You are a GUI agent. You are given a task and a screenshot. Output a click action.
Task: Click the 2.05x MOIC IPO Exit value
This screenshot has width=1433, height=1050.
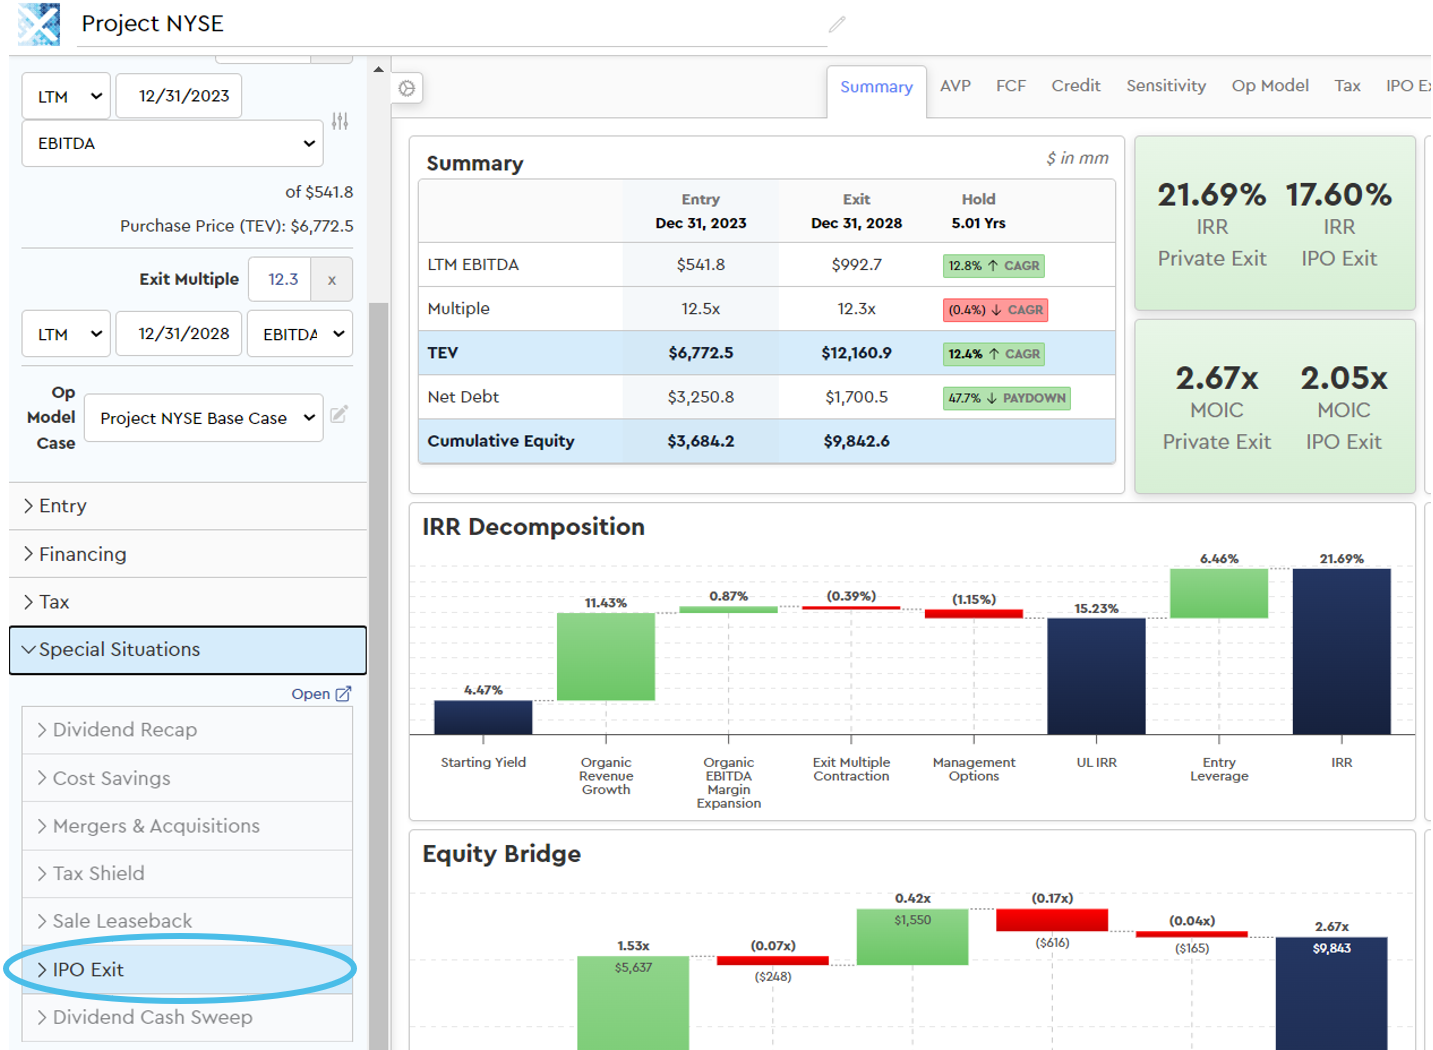coord(1344,378)
